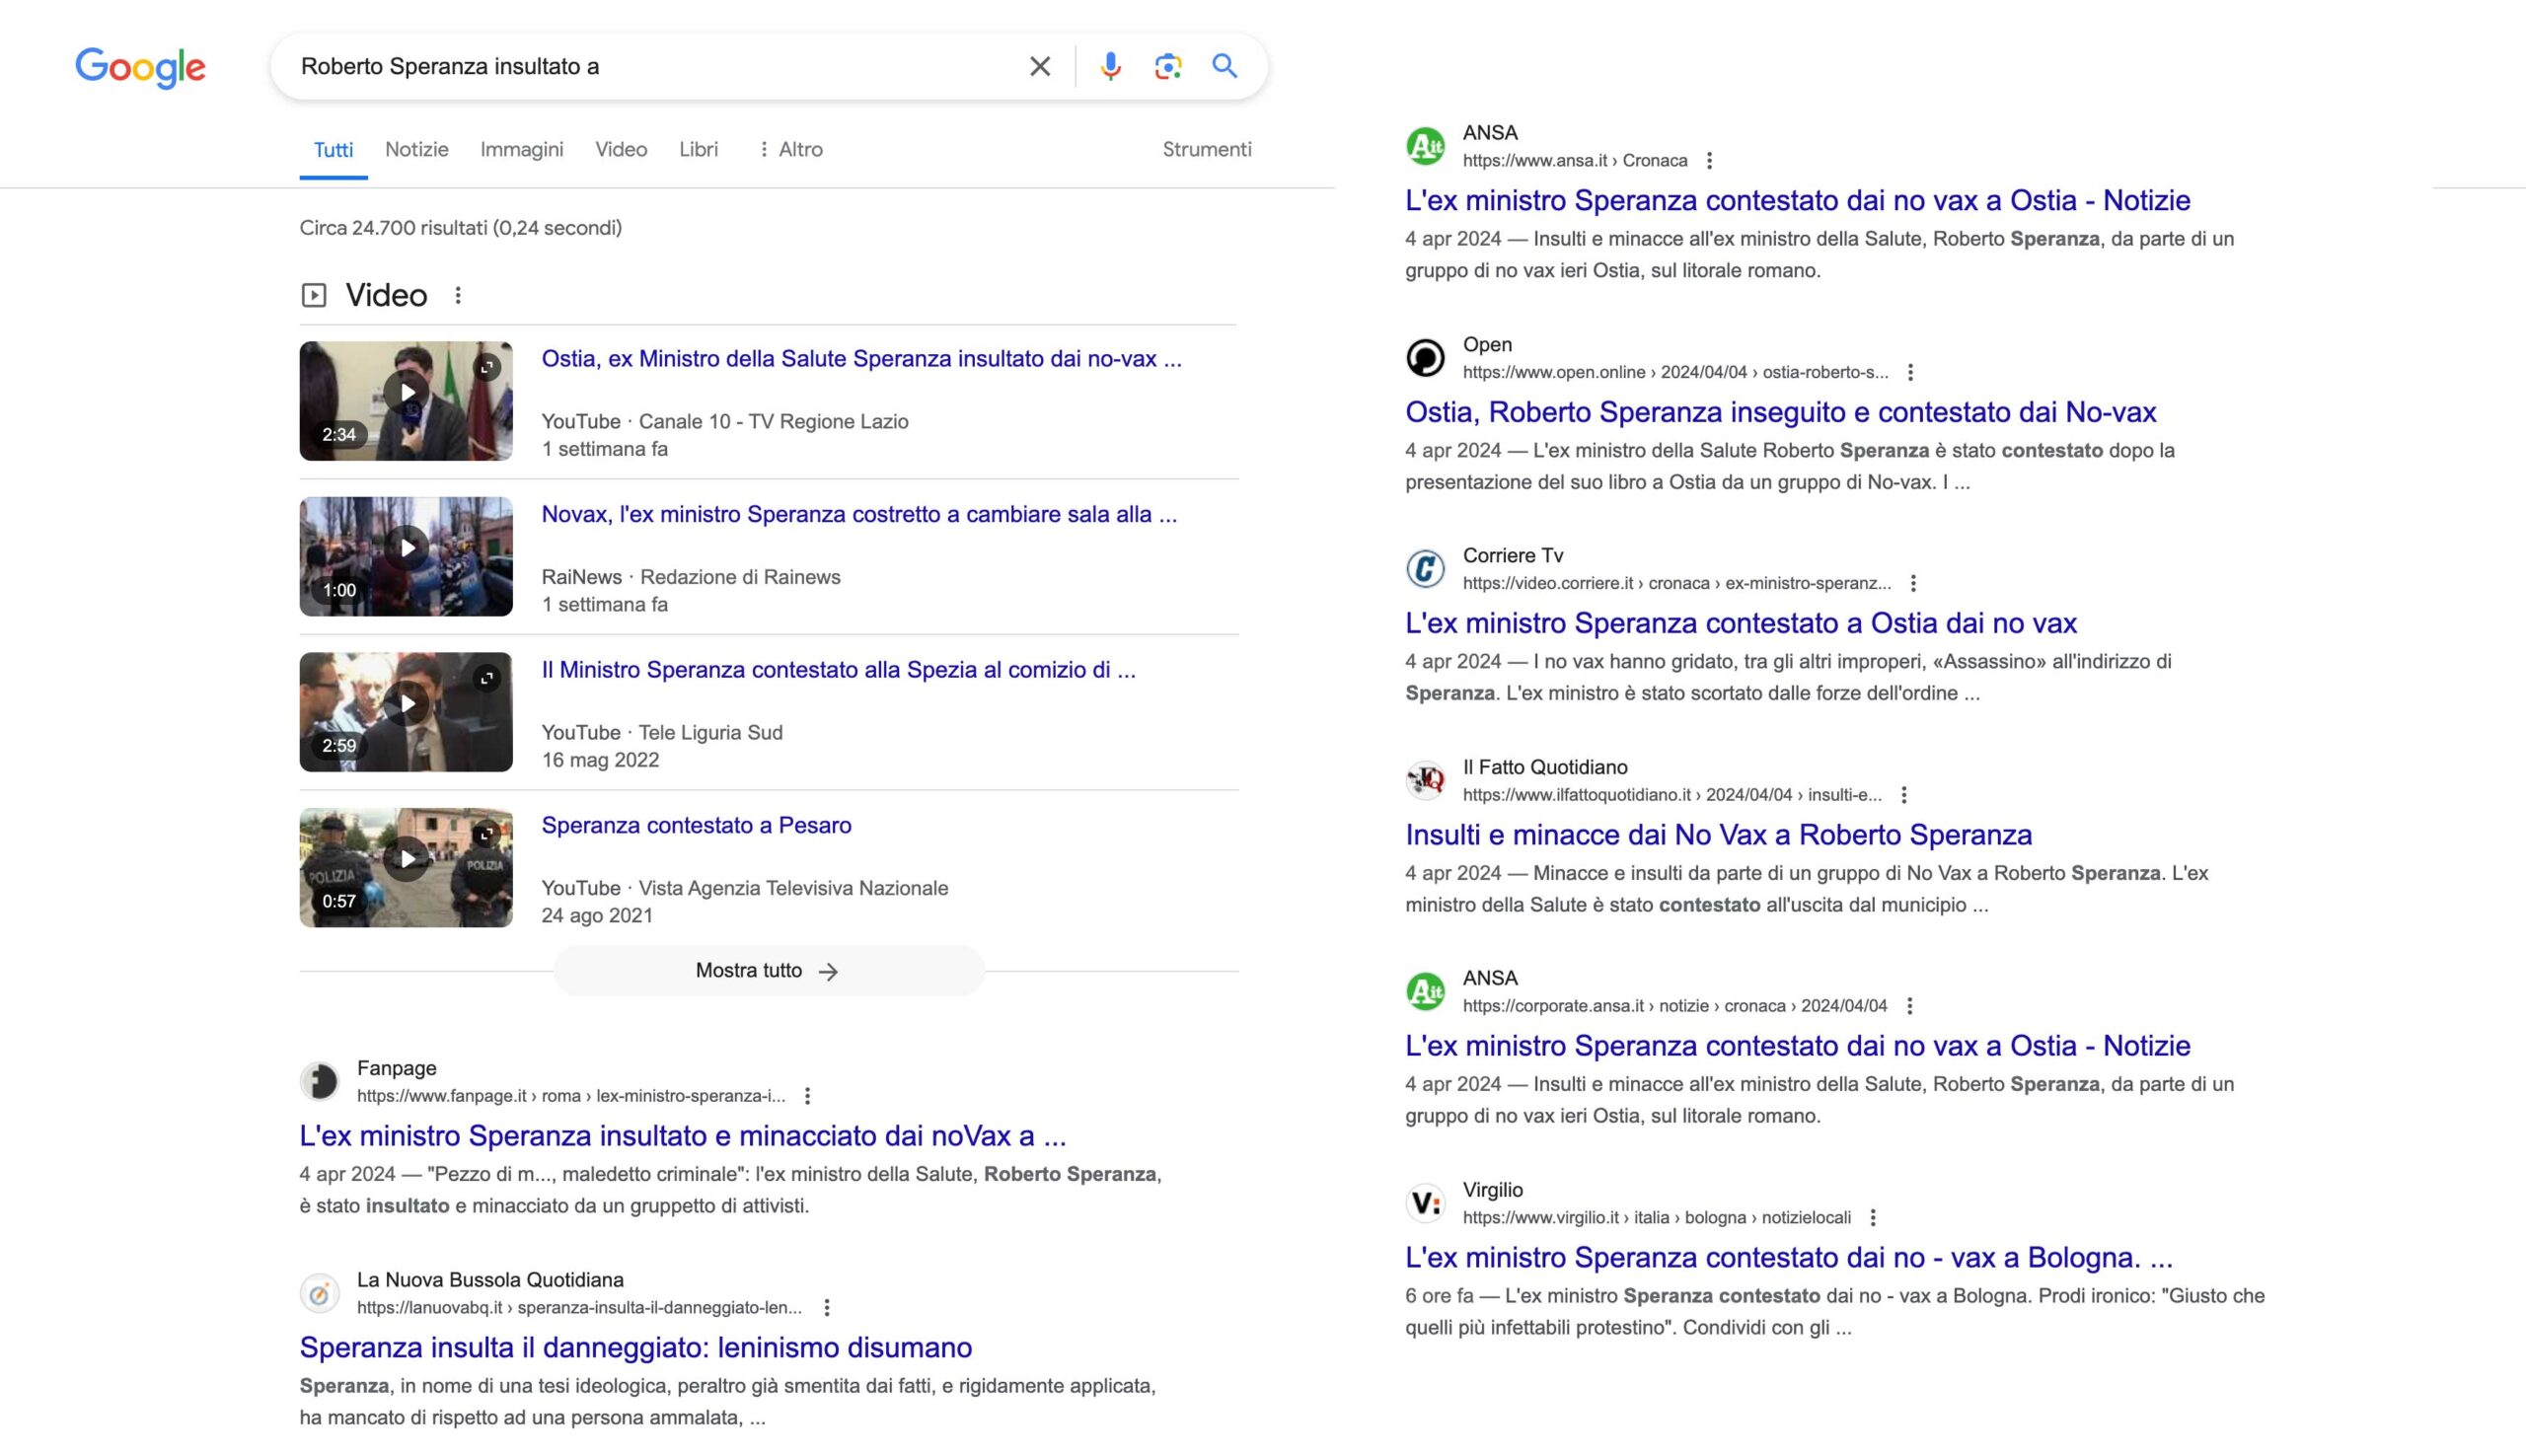2526x1456 pixels.
Task: Open Strumenti search tools
Action: (1207, 150)
